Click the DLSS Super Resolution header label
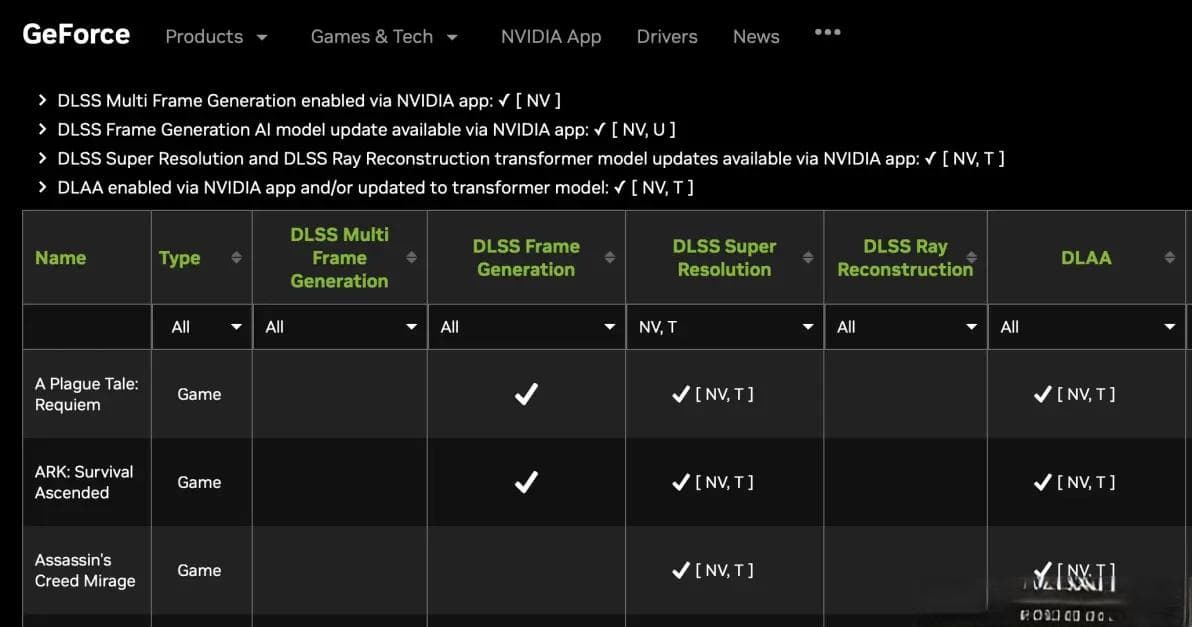 [x=724, y=258]
